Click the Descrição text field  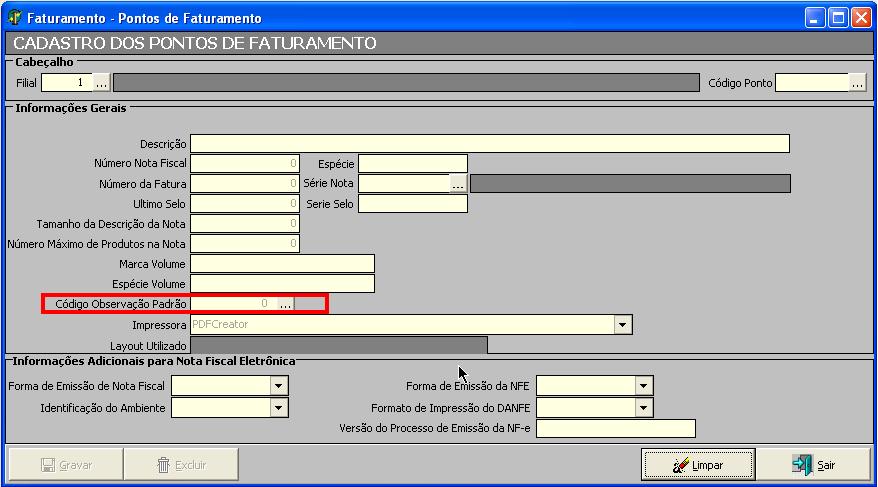489,144
